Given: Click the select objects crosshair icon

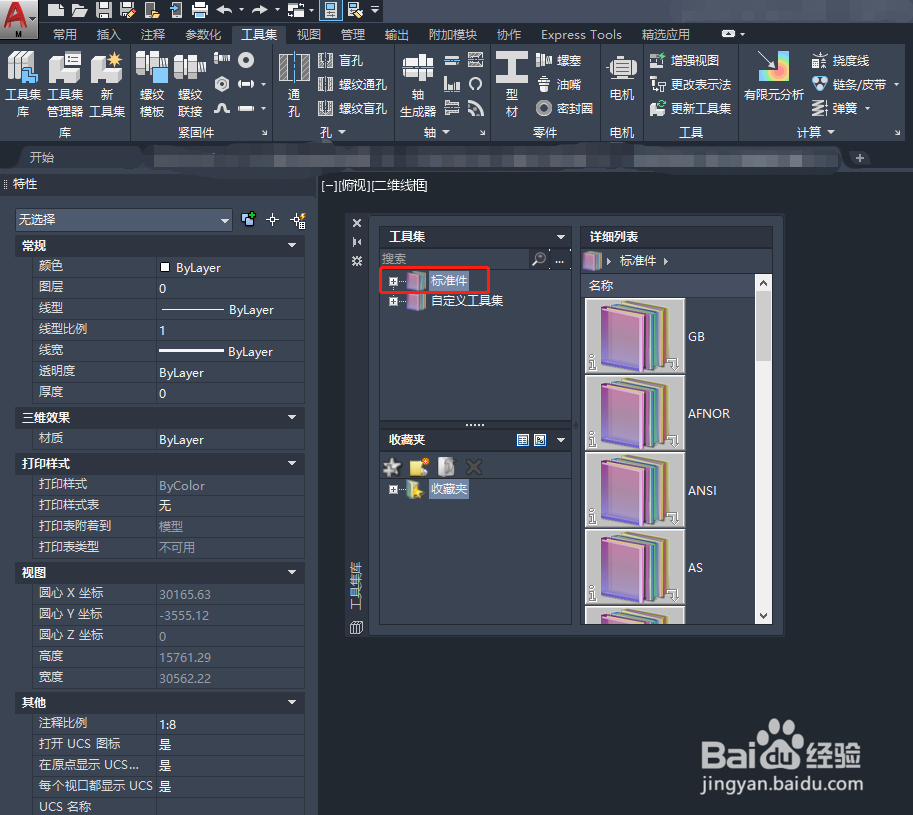Looking at the screenshot, I should pyautogui.click(x=273, y=219).
